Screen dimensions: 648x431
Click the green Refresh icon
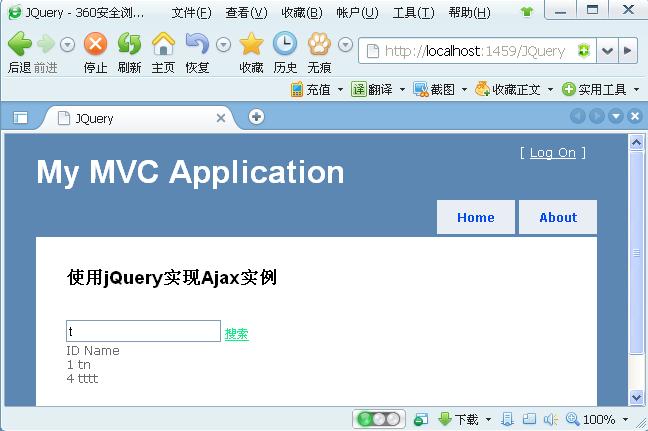[x=129, y=44]
